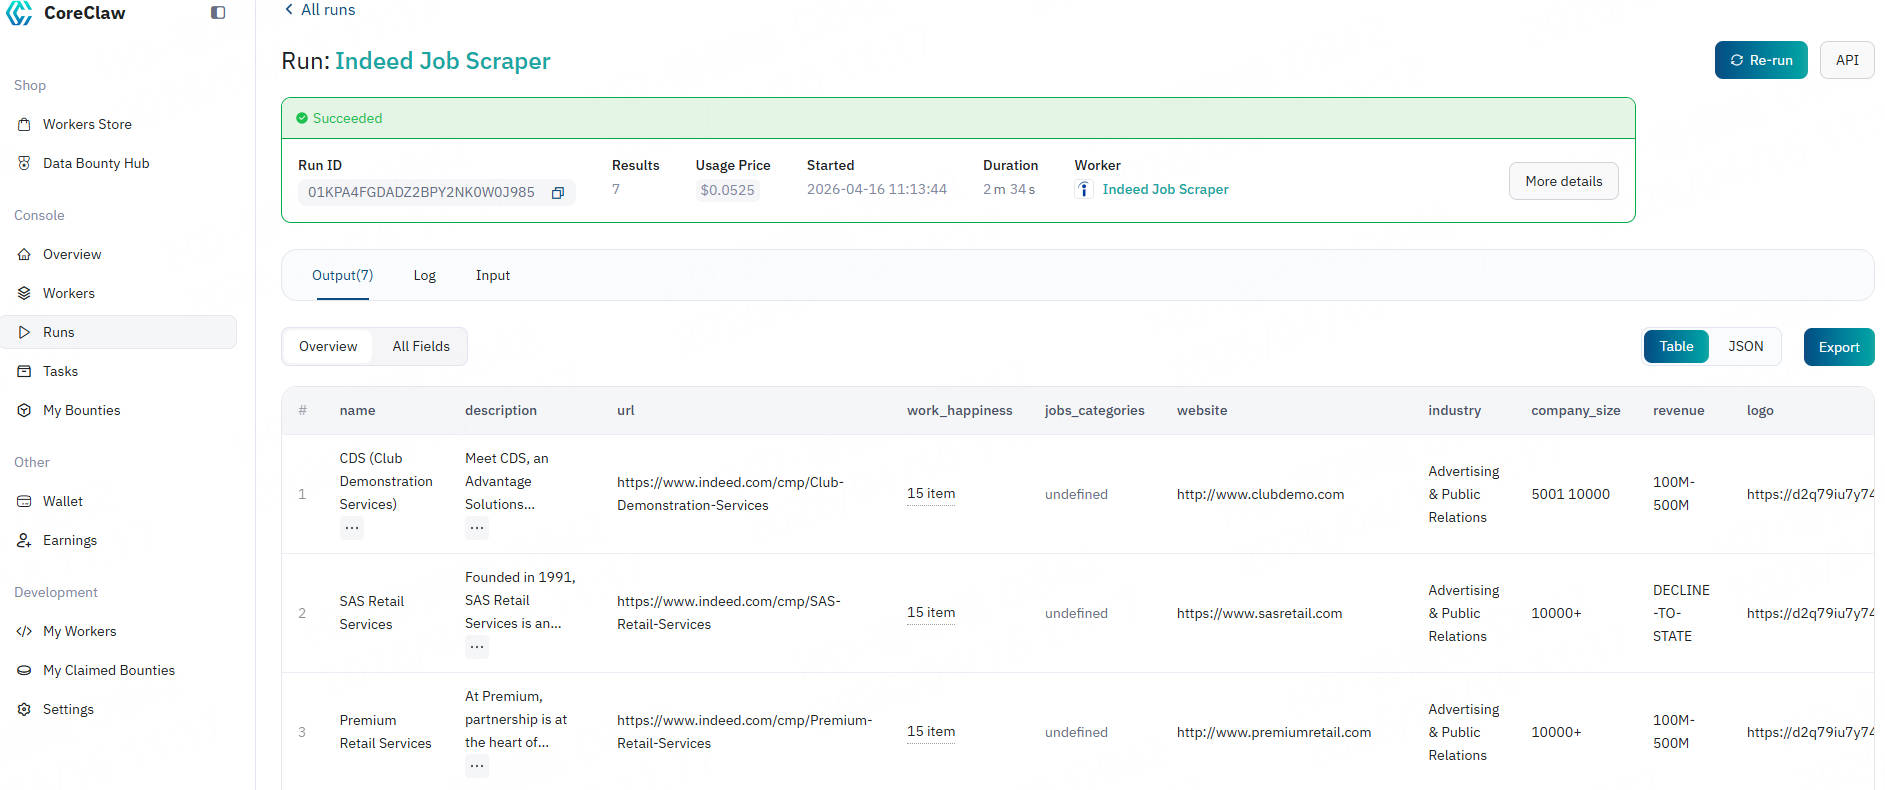Go back to All runs
Image resolution: width=1885 pixels, height=790 pixels.
[328, 9]
